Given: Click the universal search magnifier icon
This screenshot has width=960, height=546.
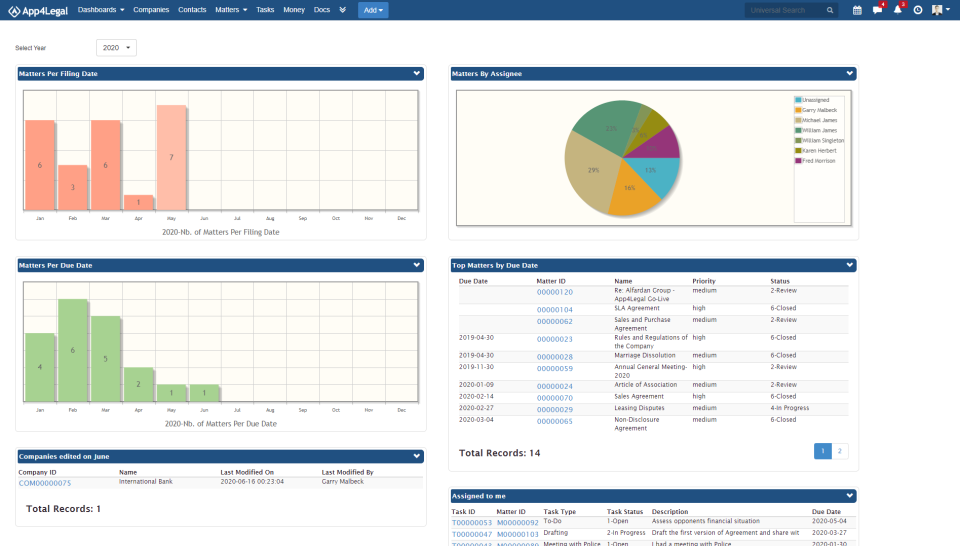Looking at the screenshot, I should [x=830, y=10].
